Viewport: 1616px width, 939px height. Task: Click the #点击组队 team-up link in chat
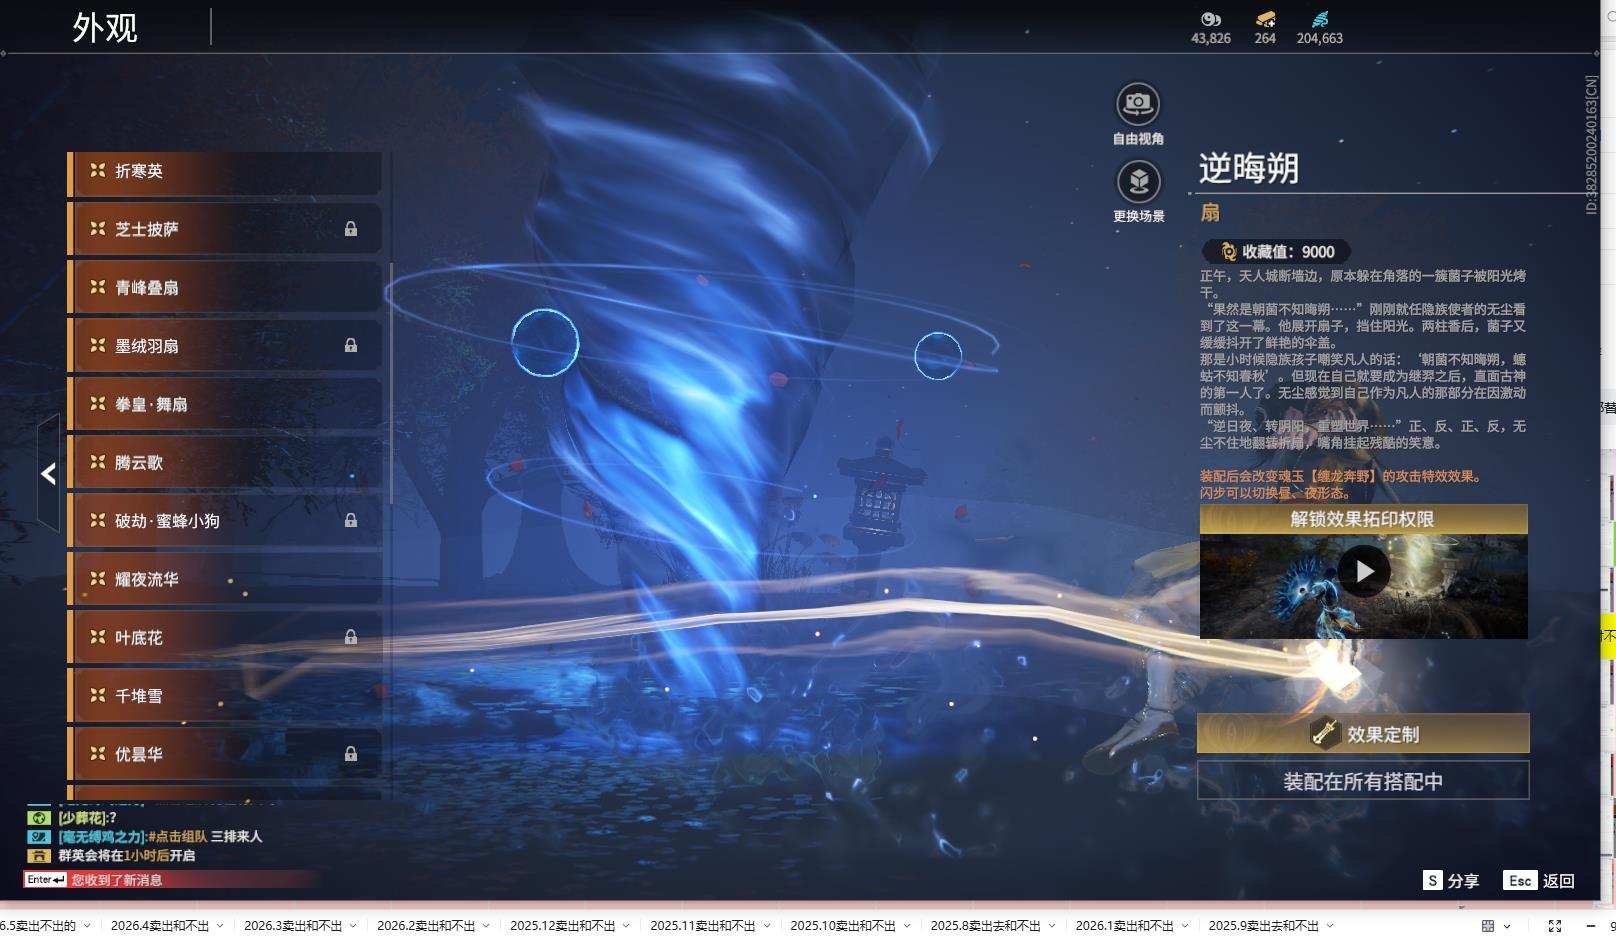point(177,836)
